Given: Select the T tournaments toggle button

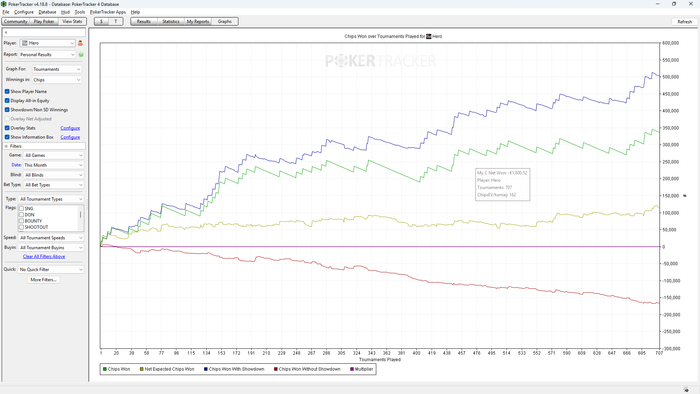Looking at the screenshot, I should [x=116, y=21].
